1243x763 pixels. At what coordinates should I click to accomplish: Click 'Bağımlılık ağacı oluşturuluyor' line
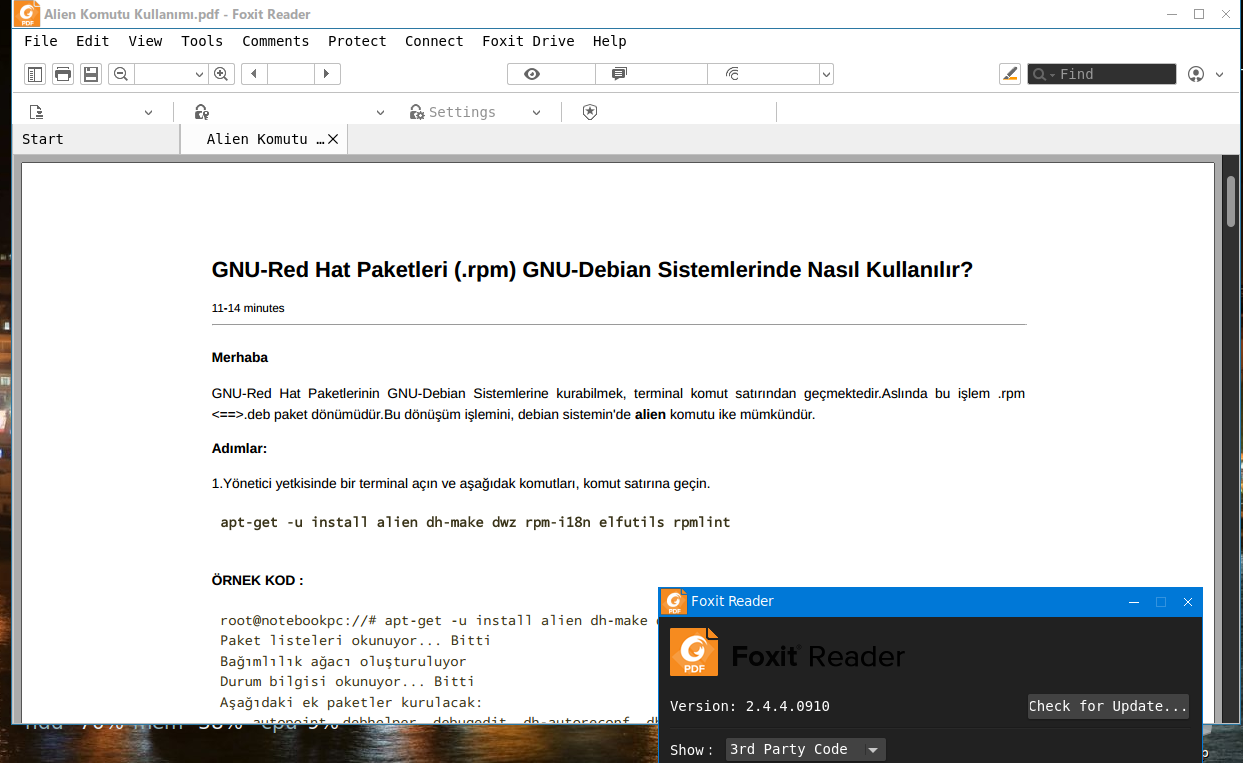(x=343, y=661)
